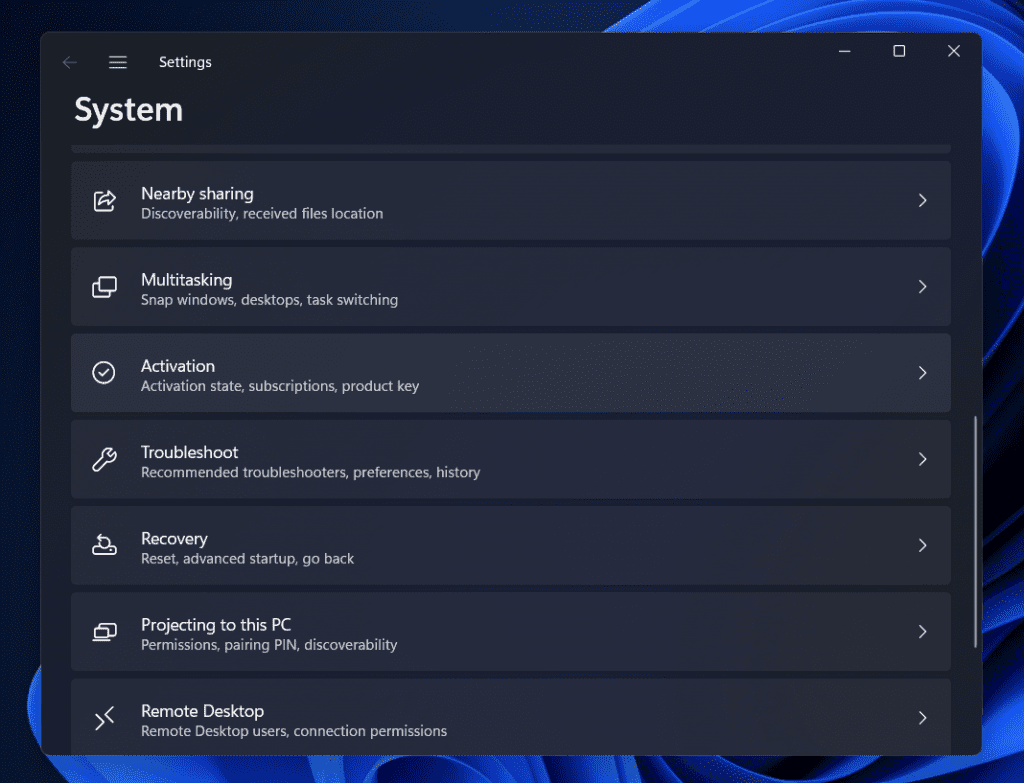Click the vertical scrollbar thumb
The width and height of the screenshot is (1024, 783).
click(x=975, y=532)
